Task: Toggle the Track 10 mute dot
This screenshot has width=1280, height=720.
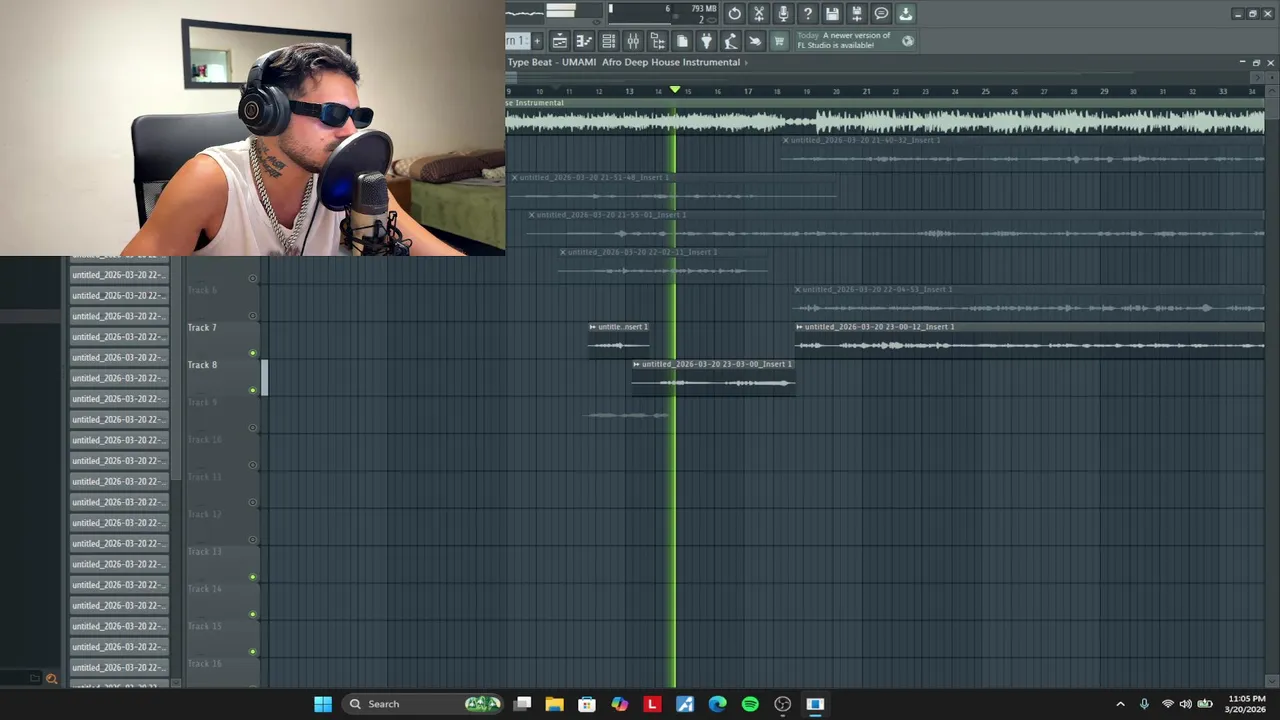Action: click(x=252, y=465)
